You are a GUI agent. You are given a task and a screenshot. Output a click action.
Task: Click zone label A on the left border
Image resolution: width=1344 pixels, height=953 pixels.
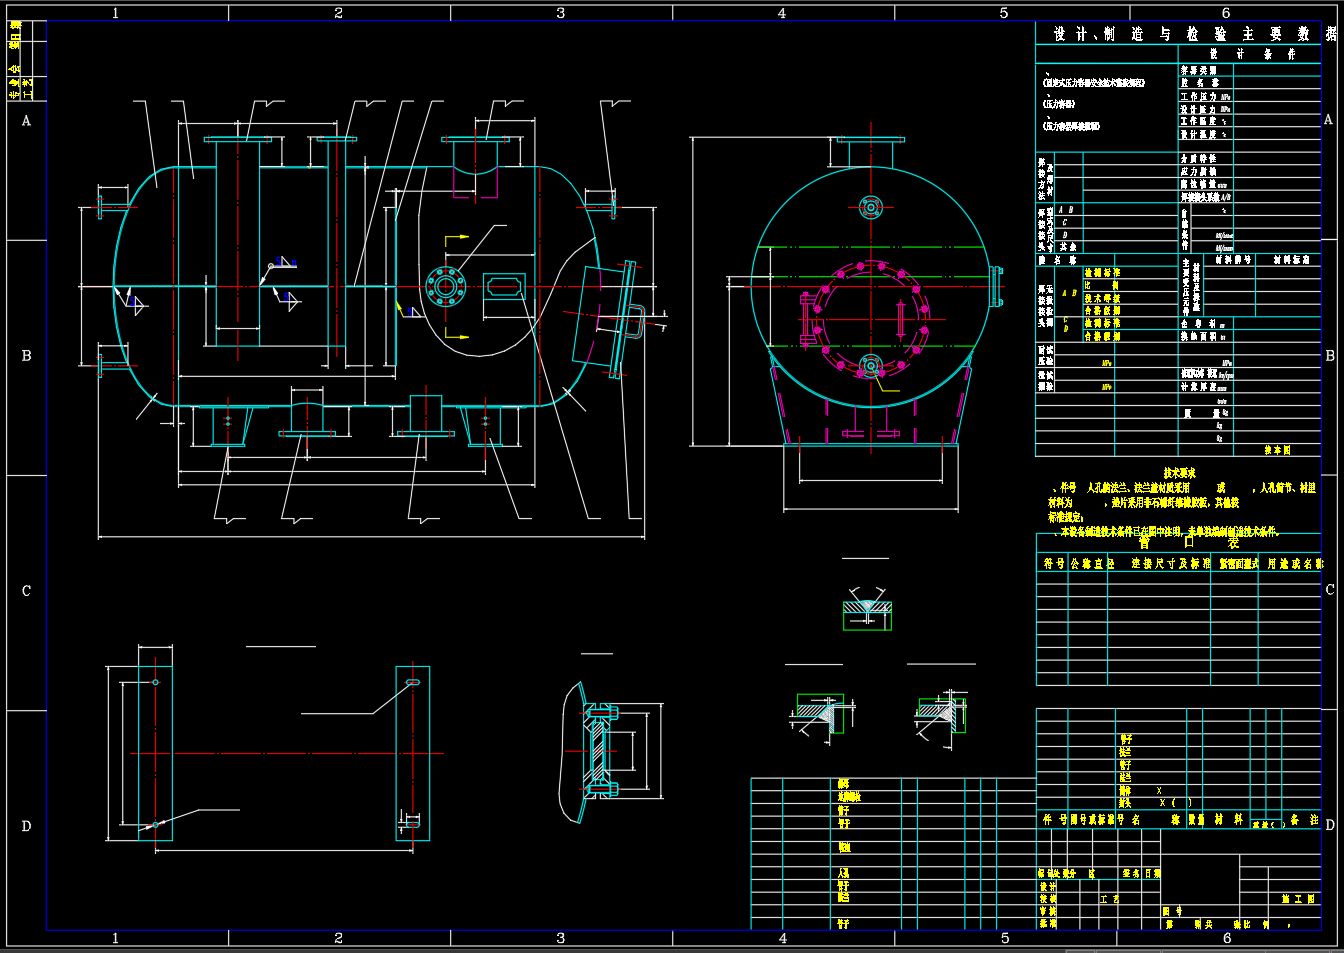[x=26, y=121]
